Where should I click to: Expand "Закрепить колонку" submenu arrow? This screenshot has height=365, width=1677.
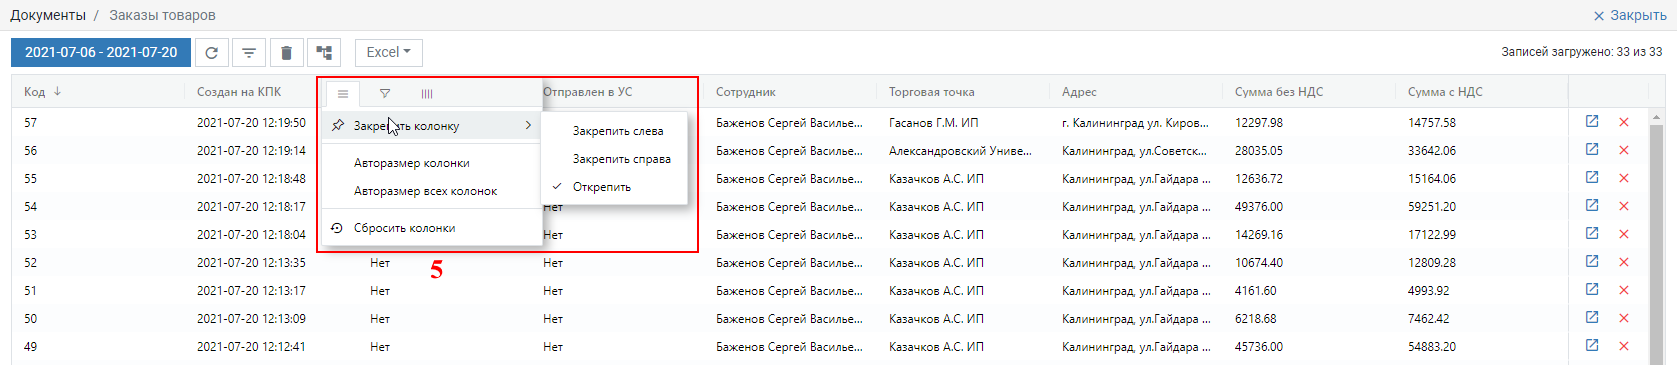528,126
